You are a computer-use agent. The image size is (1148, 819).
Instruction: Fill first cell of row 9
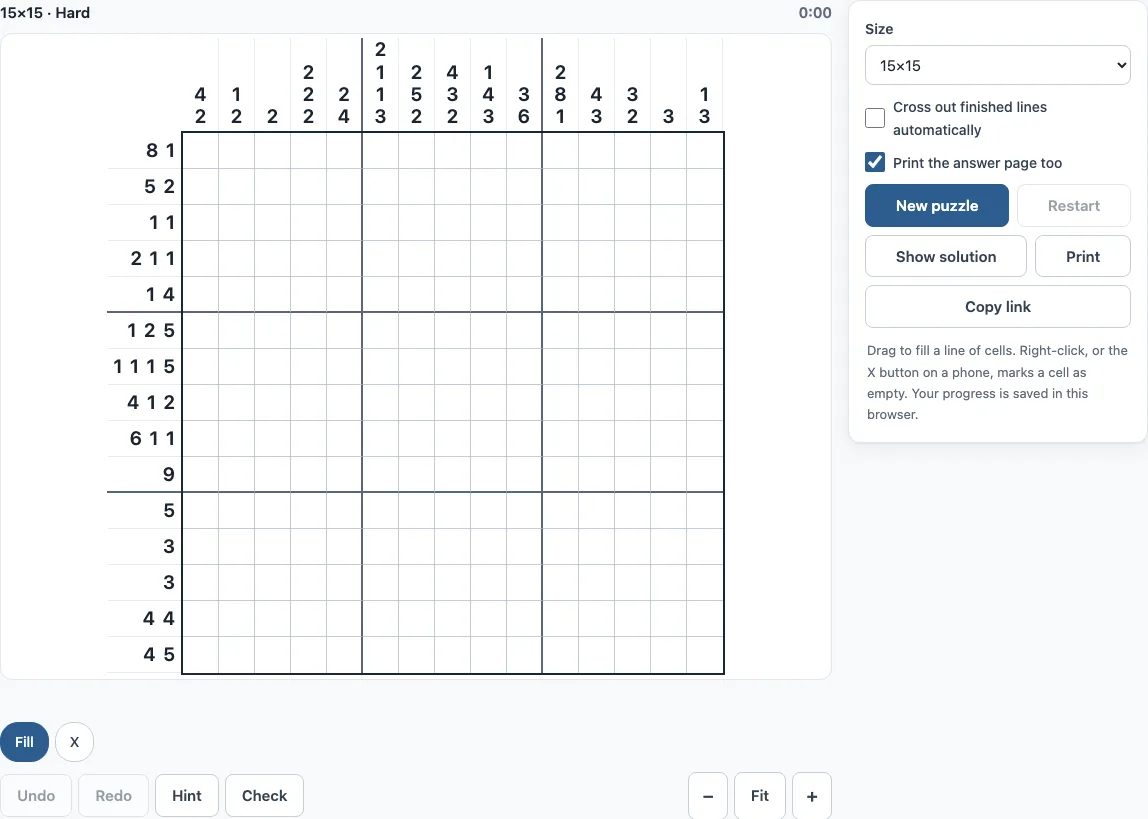click(x=200, y=438)
